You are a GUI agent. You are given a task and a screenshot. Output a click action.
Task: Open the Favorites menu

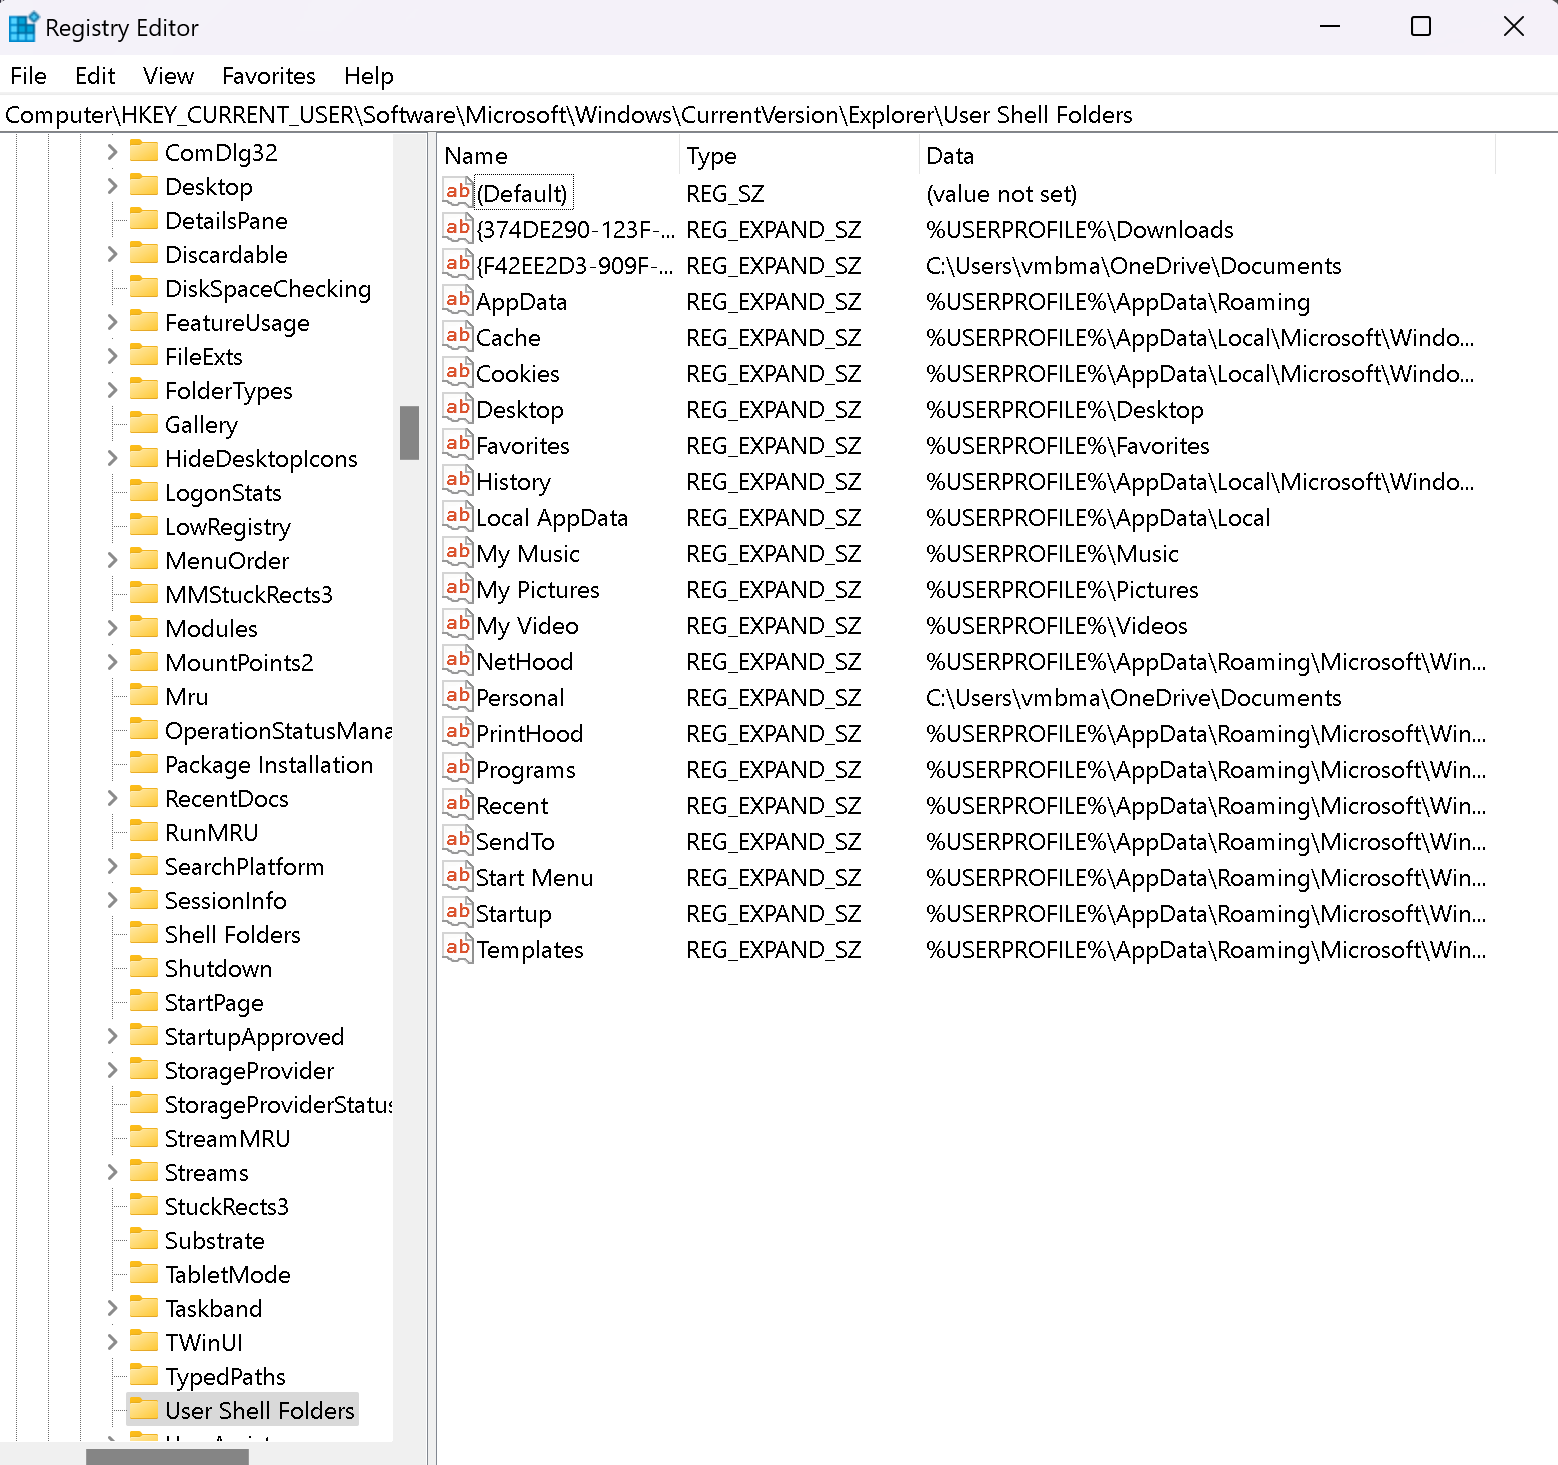[x=268, y=76]
